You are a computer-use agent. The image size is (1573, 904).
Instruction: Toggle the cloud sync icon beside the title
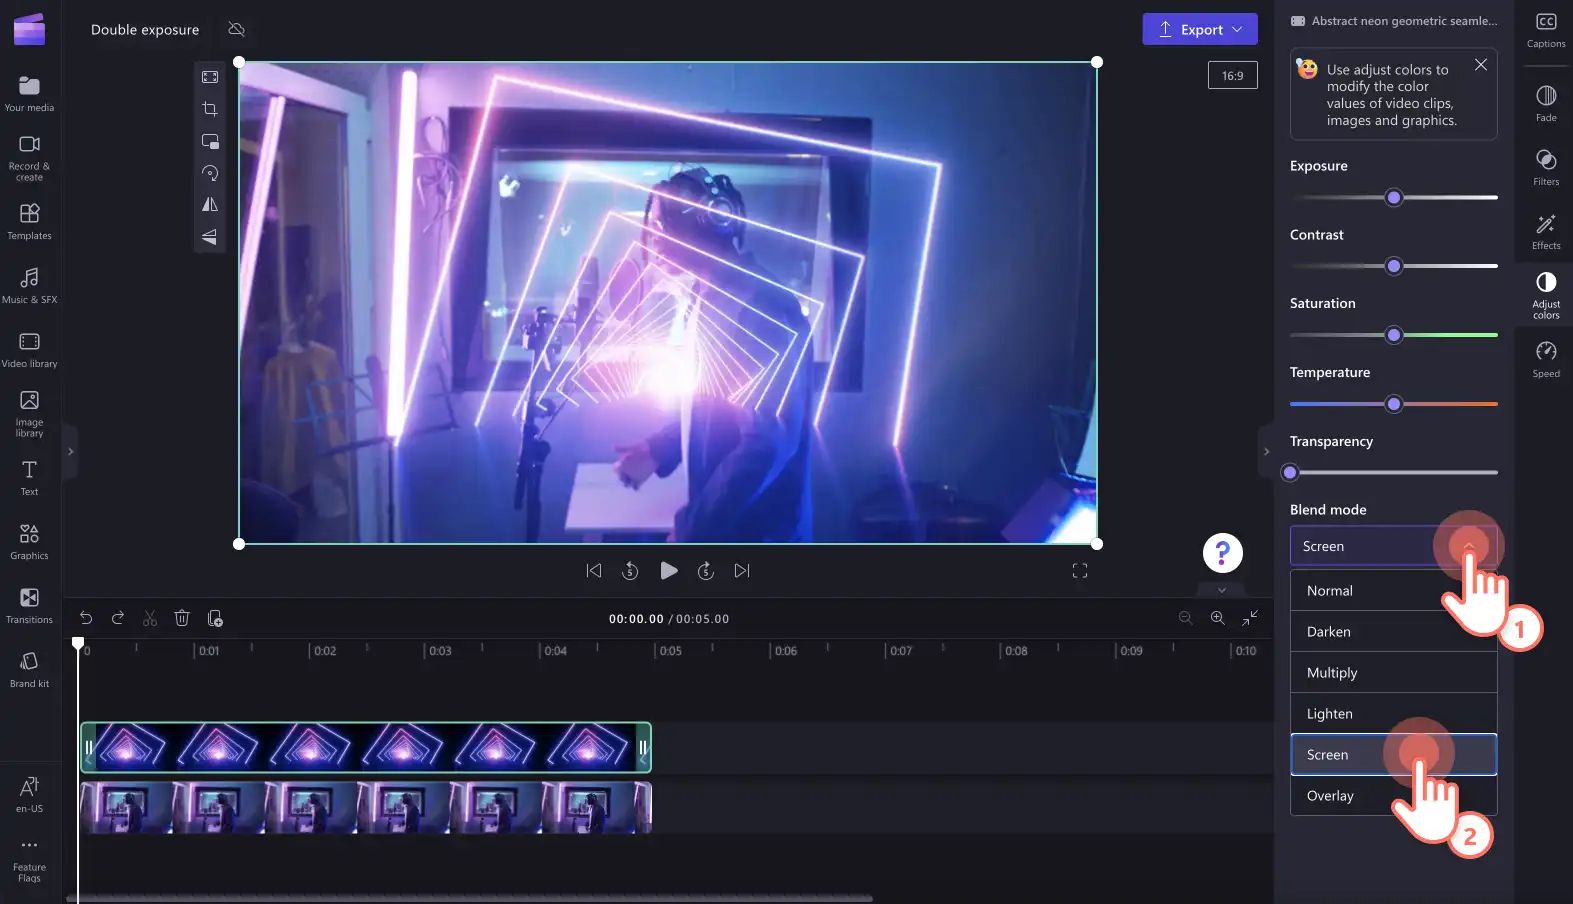pos(237,29)
